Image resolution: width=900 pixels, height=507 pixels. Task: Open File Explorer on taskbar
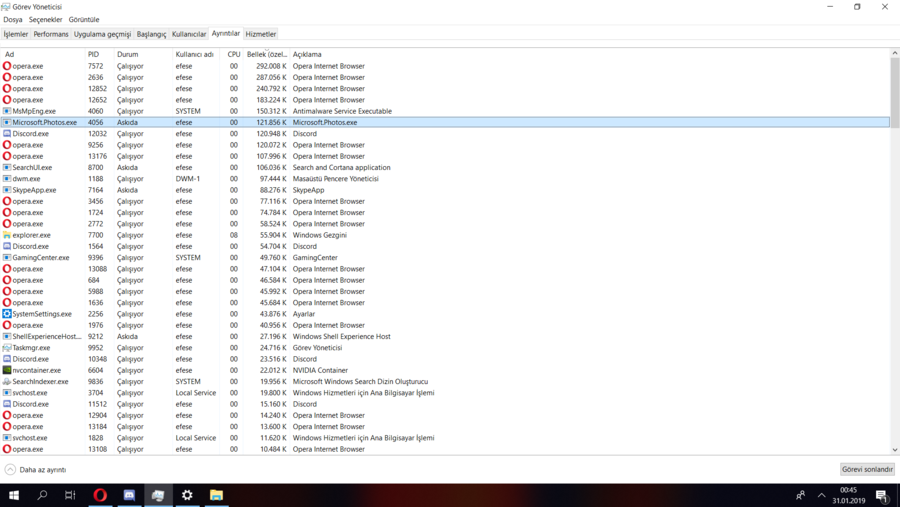click(216, 495)
